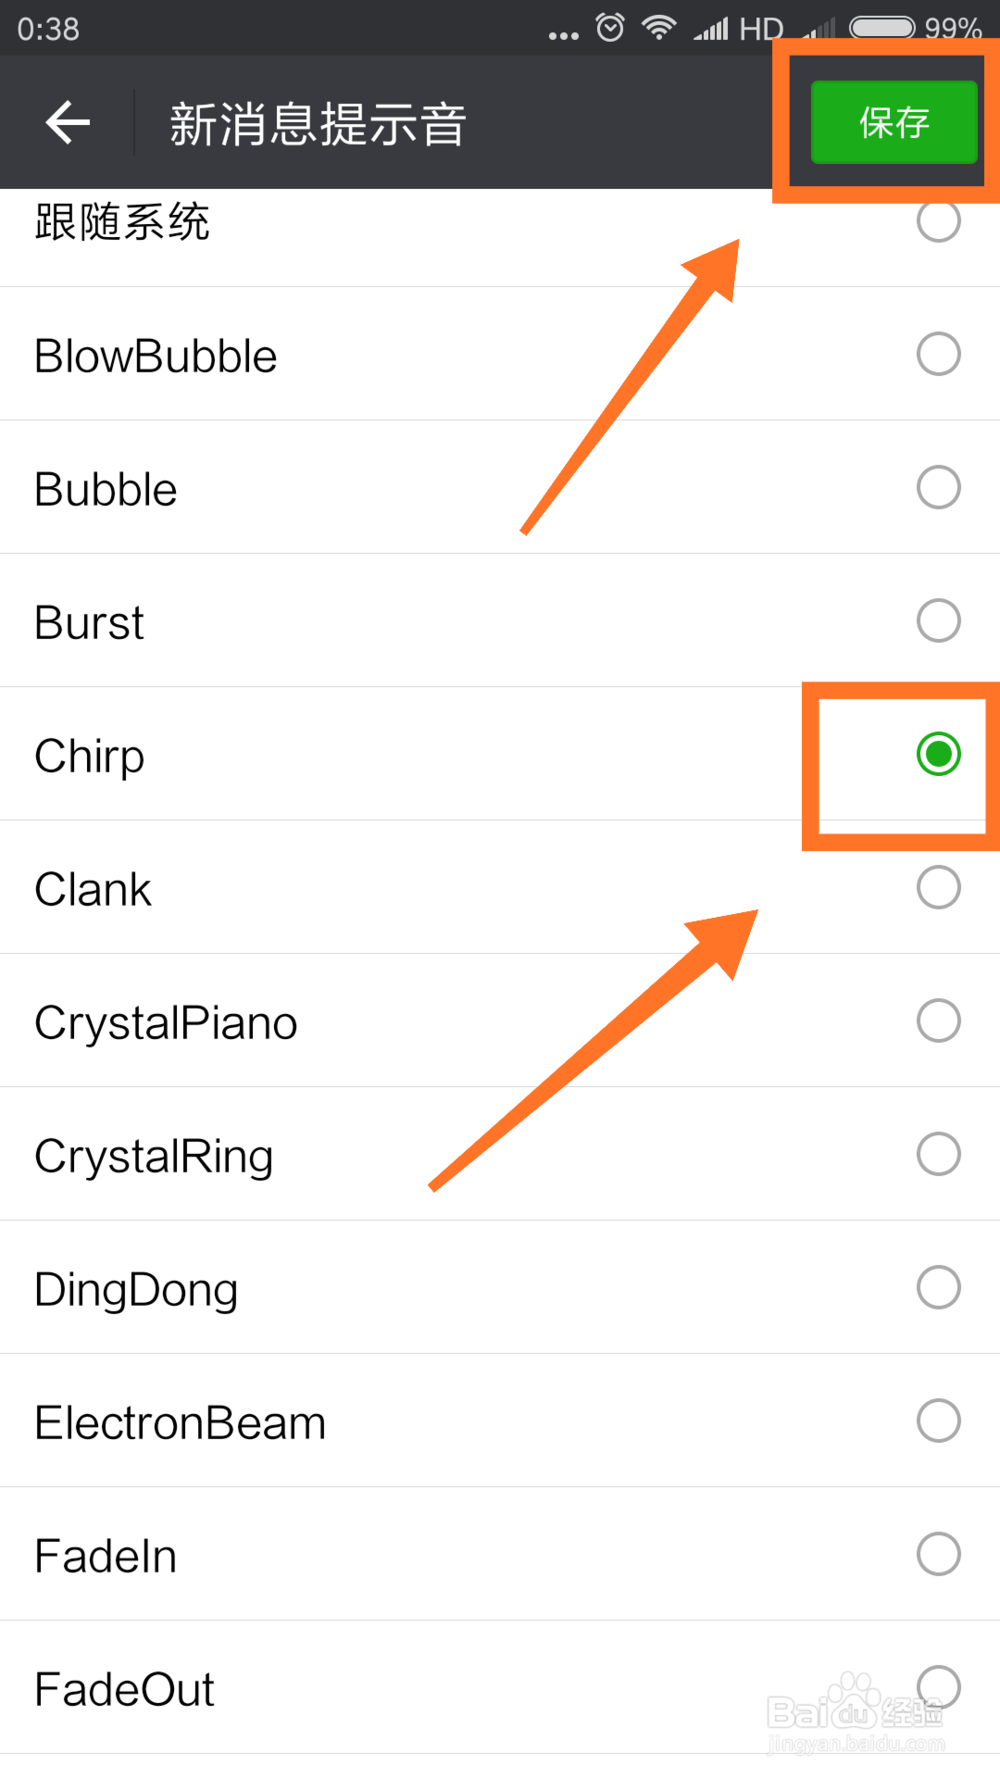Tap the back arrow icon
Viewport: 1000px width, 1778px height.
coord(68,123)
